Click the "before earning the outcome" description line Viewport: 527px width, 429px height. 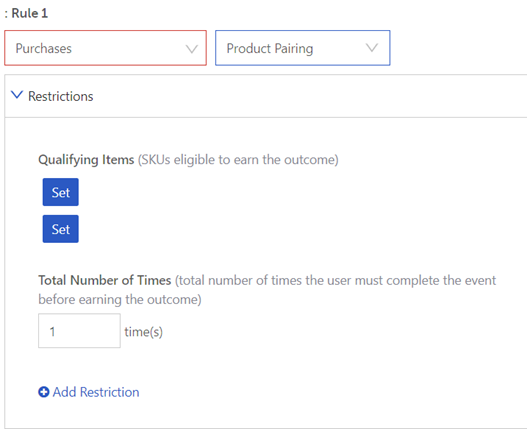(120, 299)
